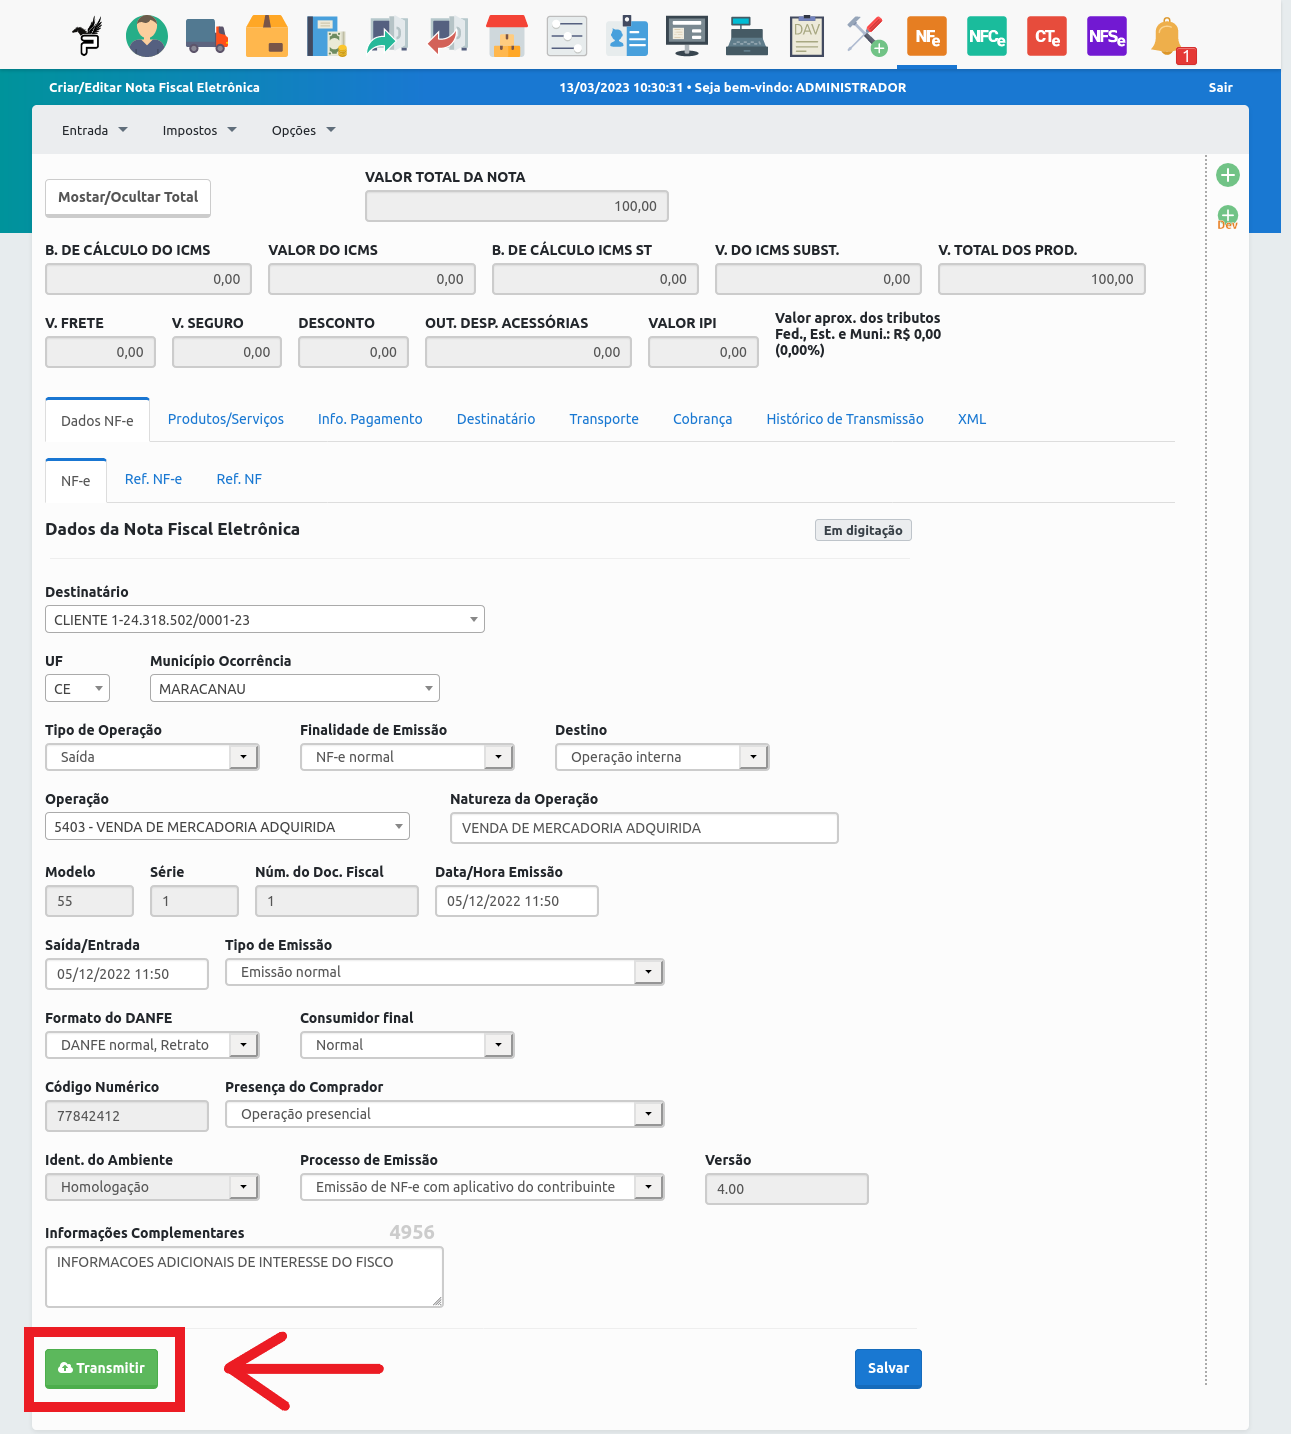Click the Informações Complementares text area
This screenshot has width=1291, height=1434.
coord(244,1277)
